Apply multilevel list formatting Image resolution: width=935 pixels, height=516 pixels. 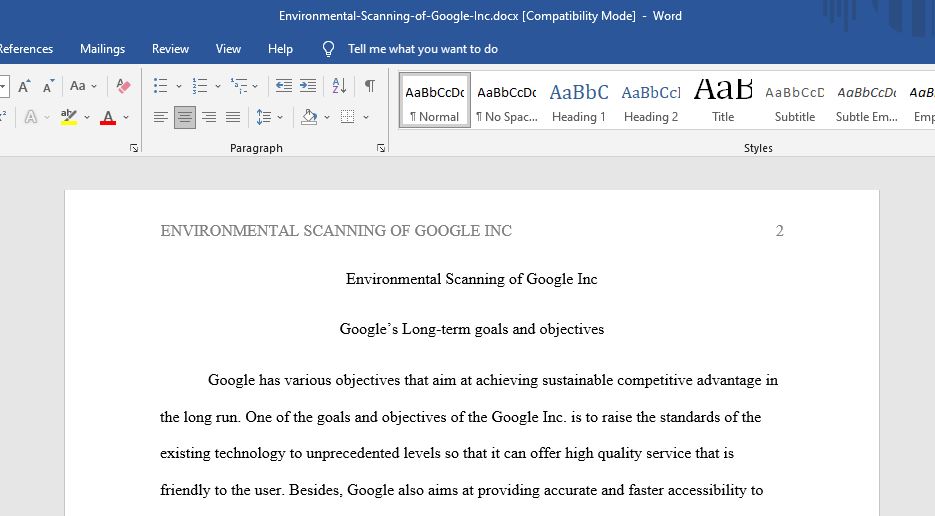tap(239, 86)
